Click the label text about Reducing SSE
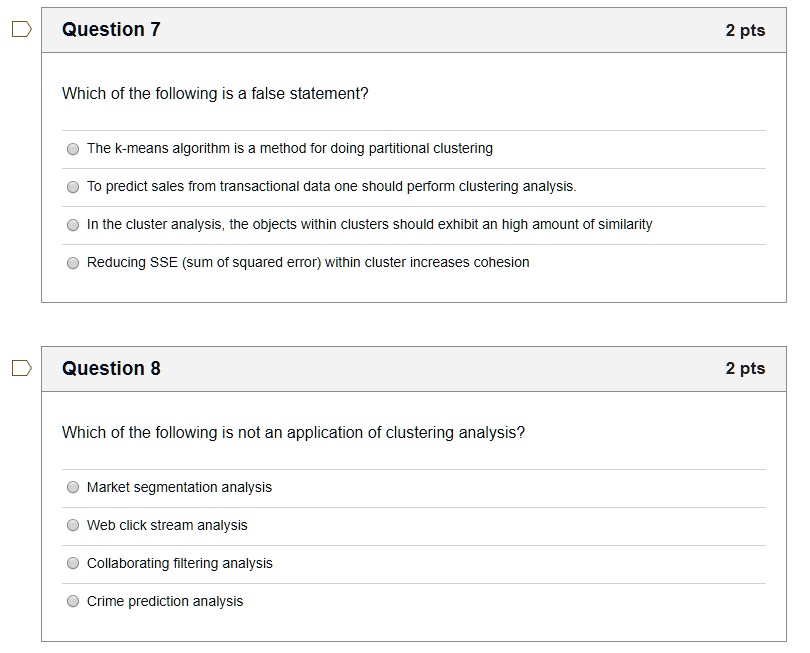The height and width of the screenshot is (653, 810). coord(308,262)
